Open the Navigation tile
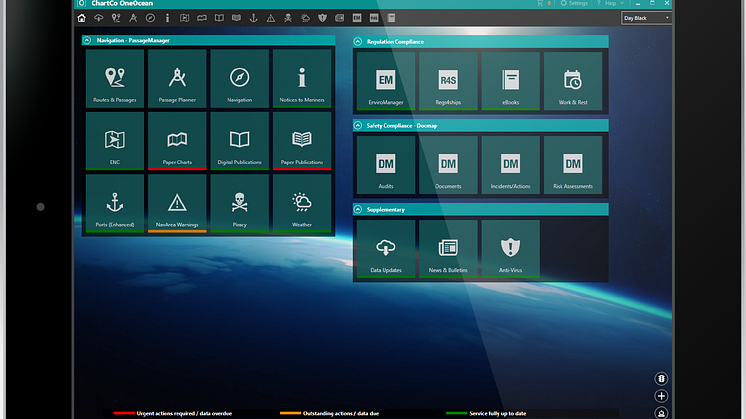 (239, 78)
